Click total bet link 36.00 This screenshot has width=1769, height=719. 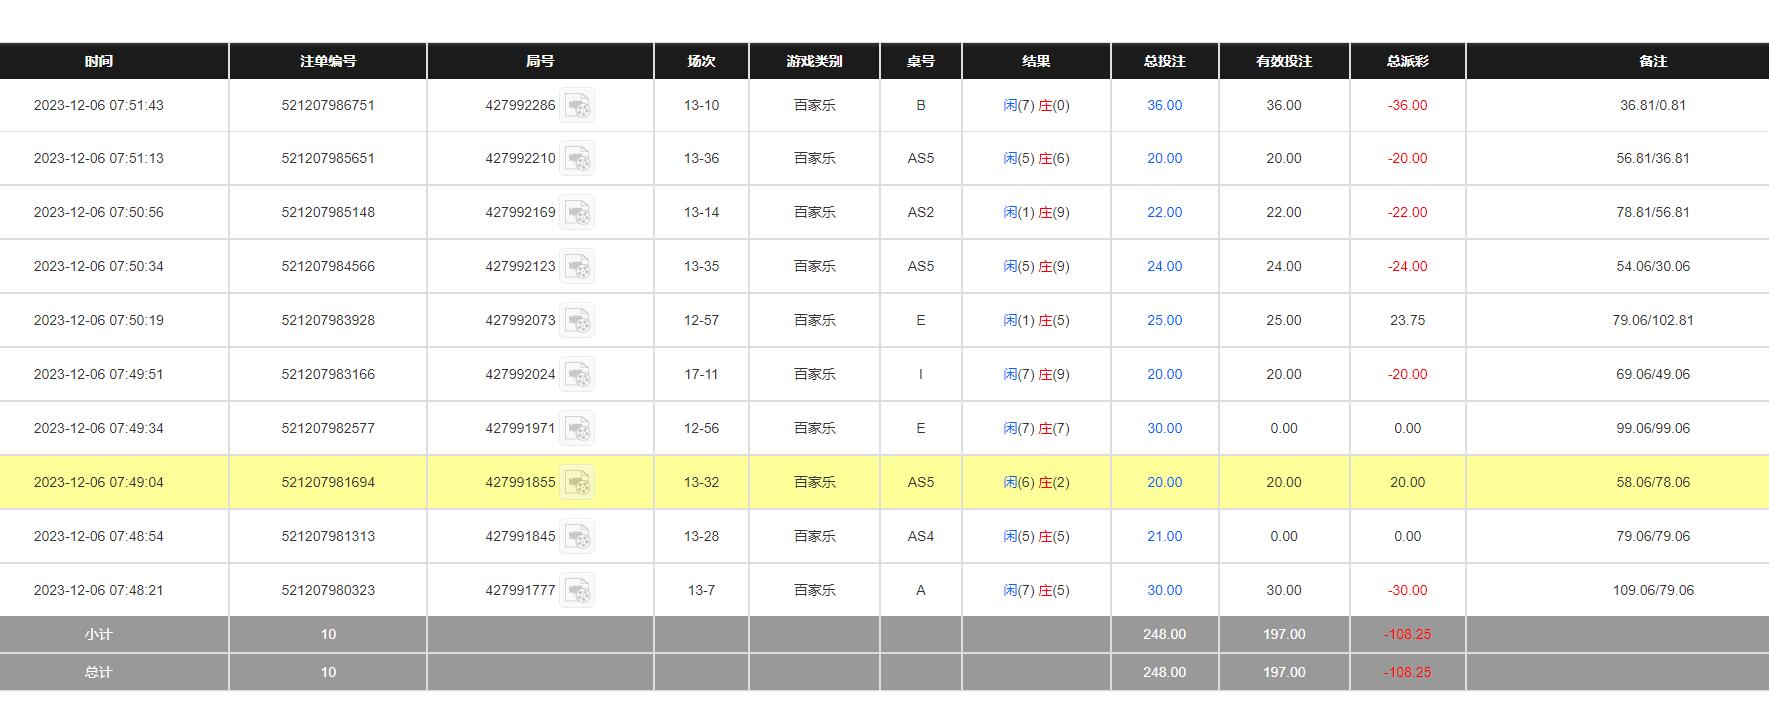(1164, 105)
